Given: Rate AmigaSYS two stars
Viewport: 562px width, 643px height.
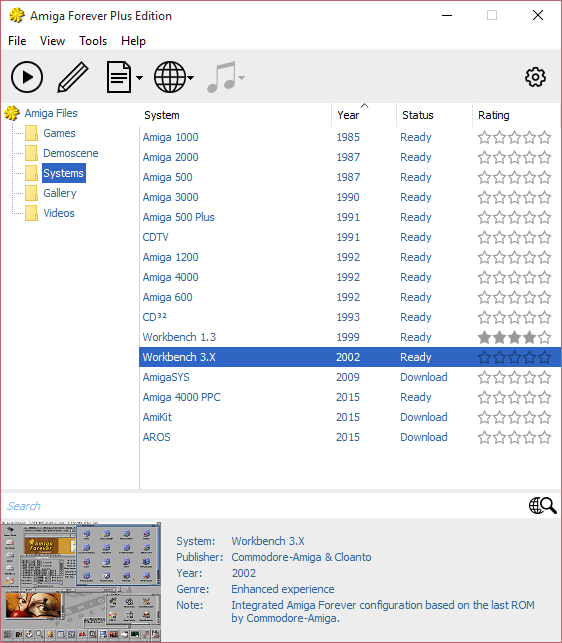Looking at the screenshot, I should pyautogui.click(x=500, y=378).
